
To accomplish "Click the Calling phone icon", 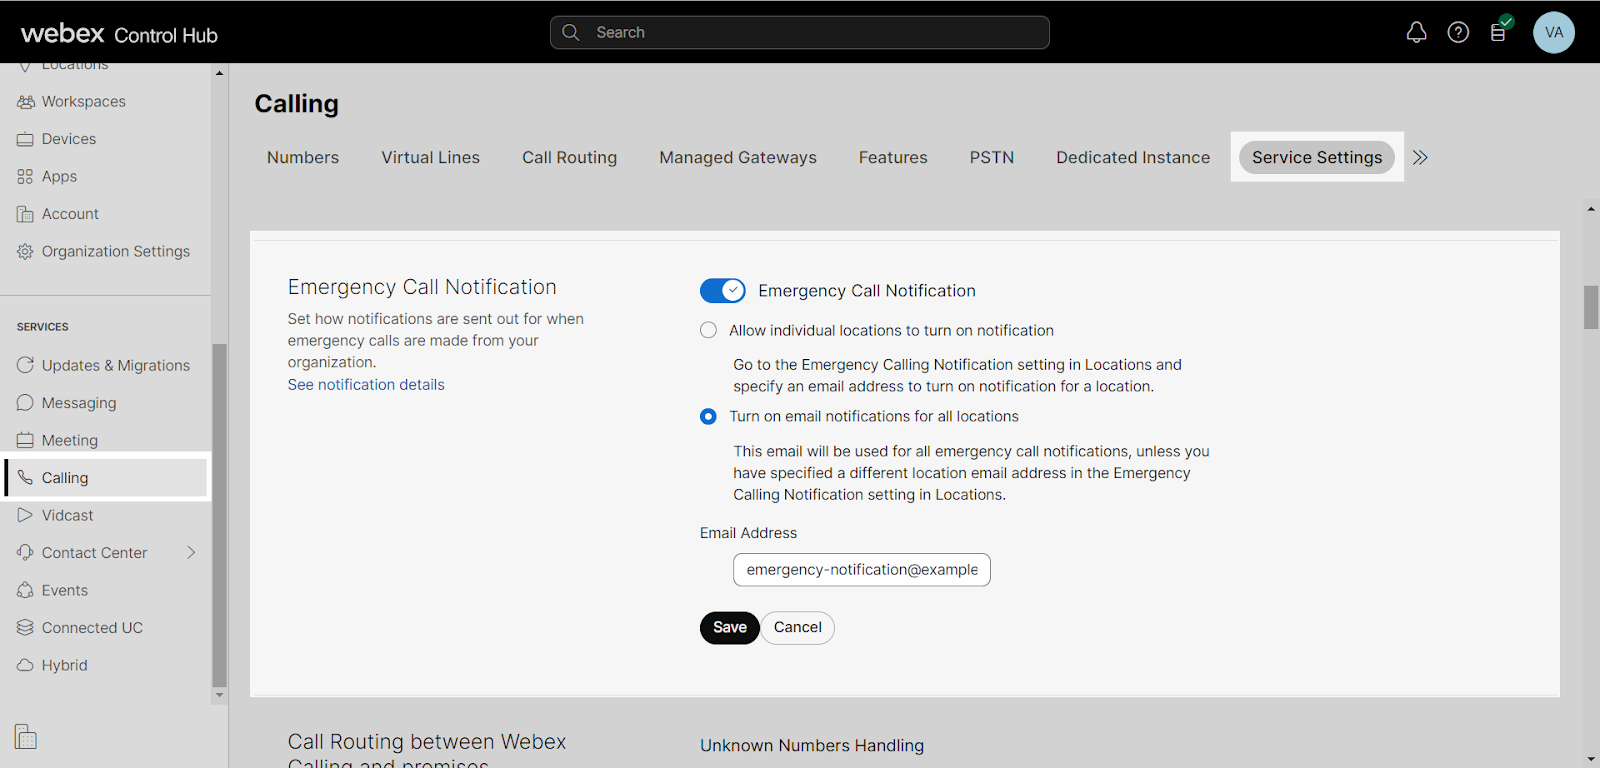I will coord(25,478).
